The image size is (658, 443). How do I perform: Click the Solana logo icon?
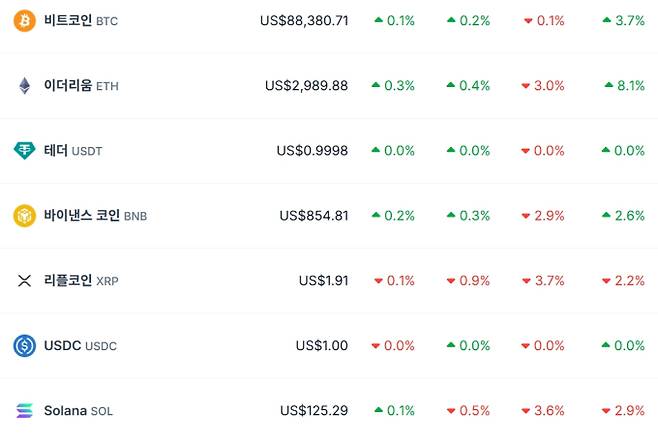(24, 411)
